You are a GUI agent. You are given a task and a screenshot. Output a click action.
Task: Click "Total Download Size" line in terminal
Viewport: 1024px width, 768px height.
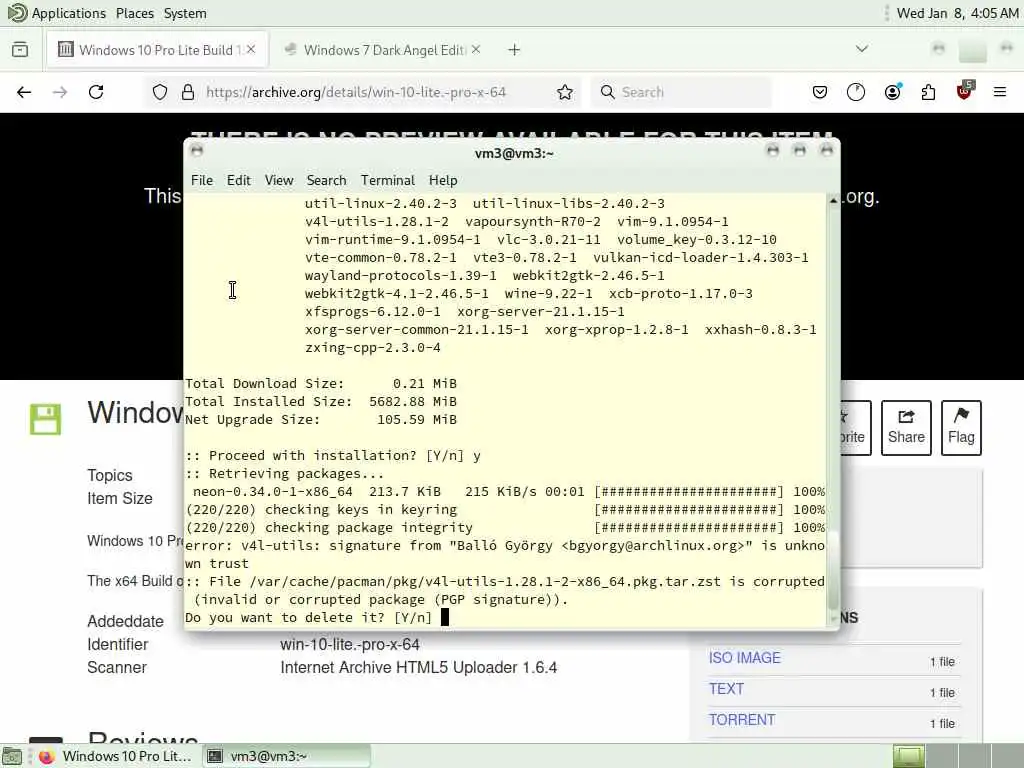[x=321, y=383]
